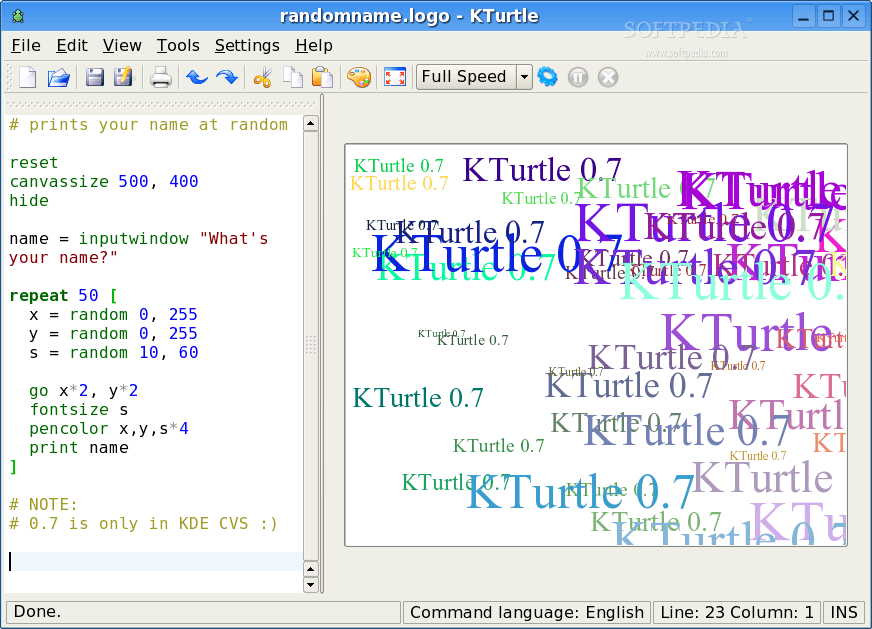Open an existing Logo file

pos(60,76)
